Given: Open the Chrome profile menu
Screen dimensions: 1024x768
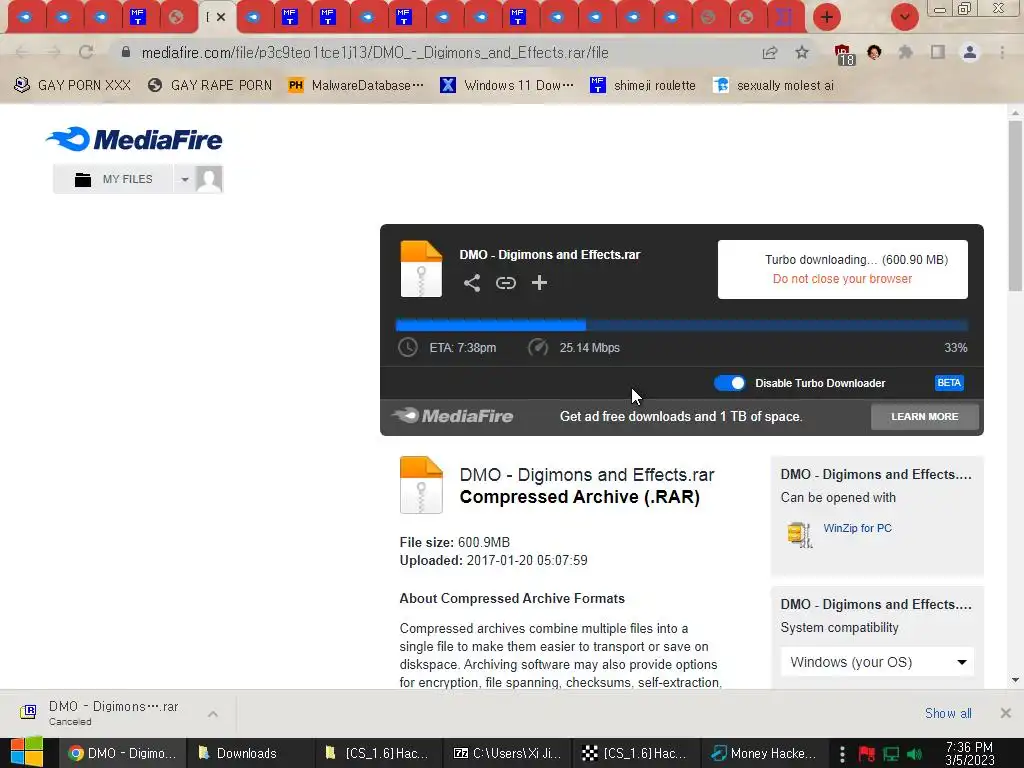Looking at the screenshot, I should [x=970, y=52].
